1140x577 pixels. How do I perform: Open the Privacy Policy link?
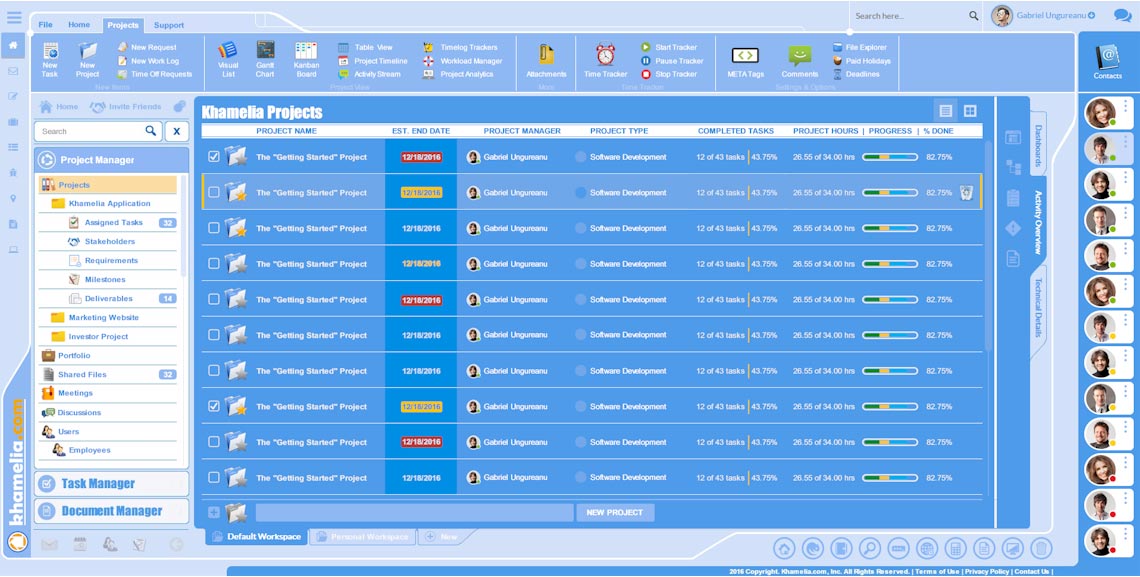pyautogui.click(x=987, y=572)
